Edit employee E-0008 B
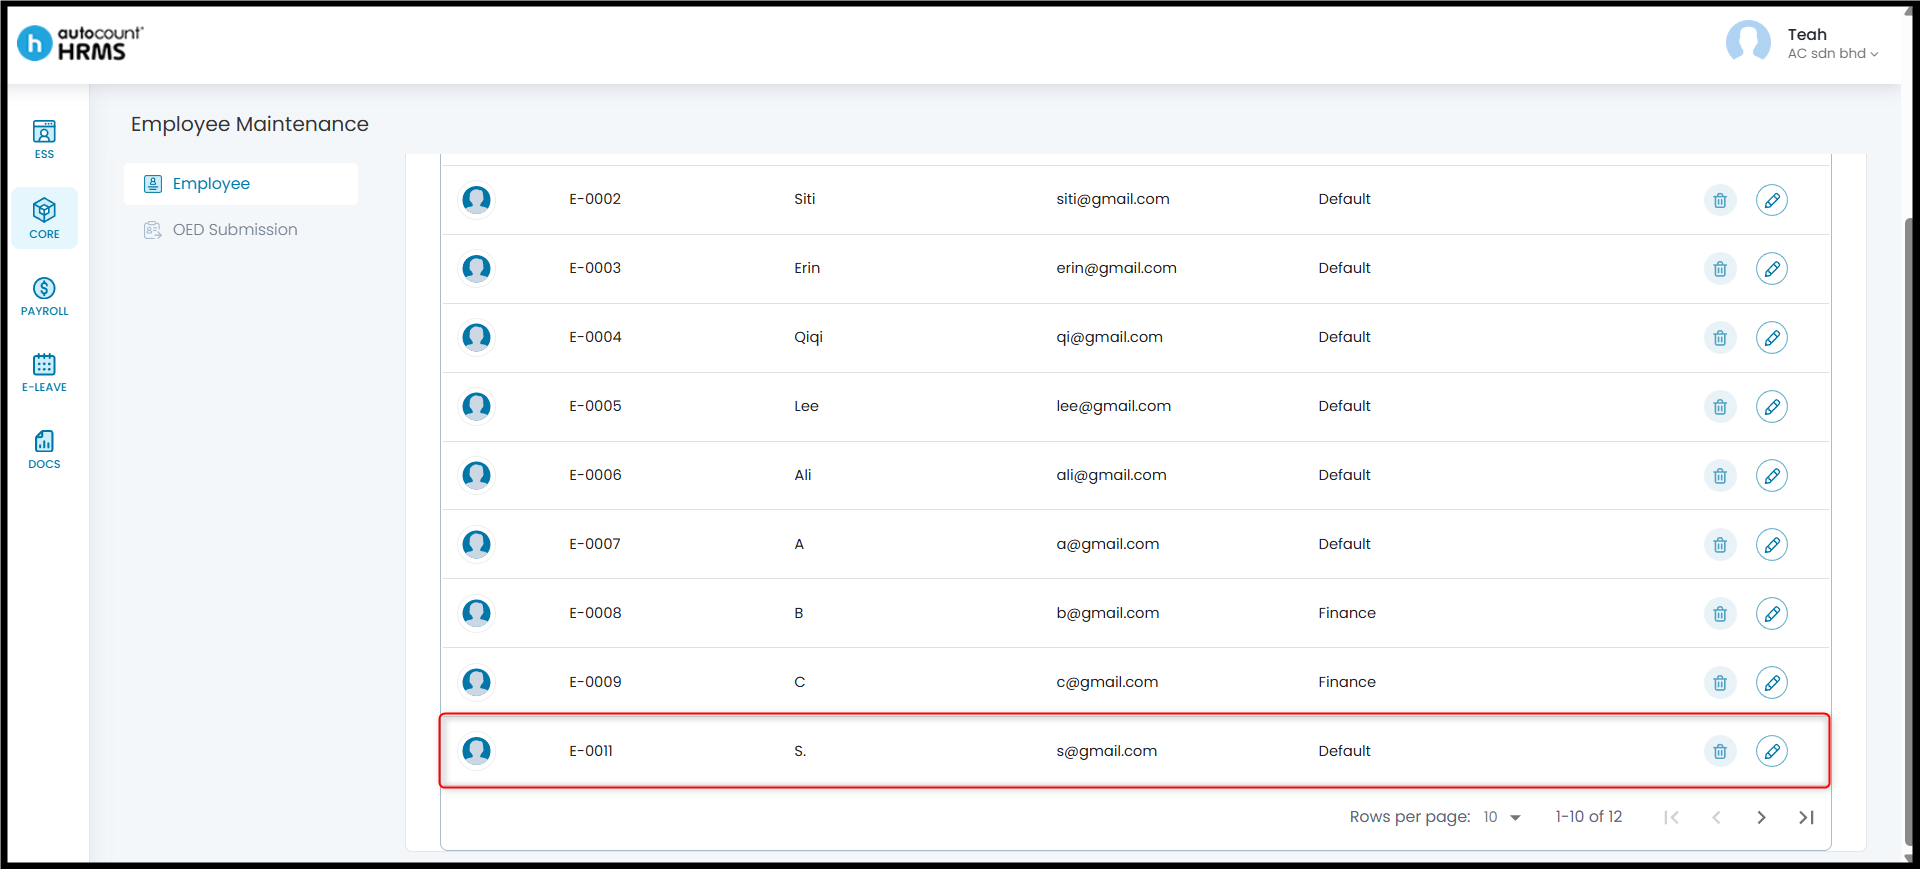The width and height of the screenshot is (1920, 869). click(x=1772, y=614)
